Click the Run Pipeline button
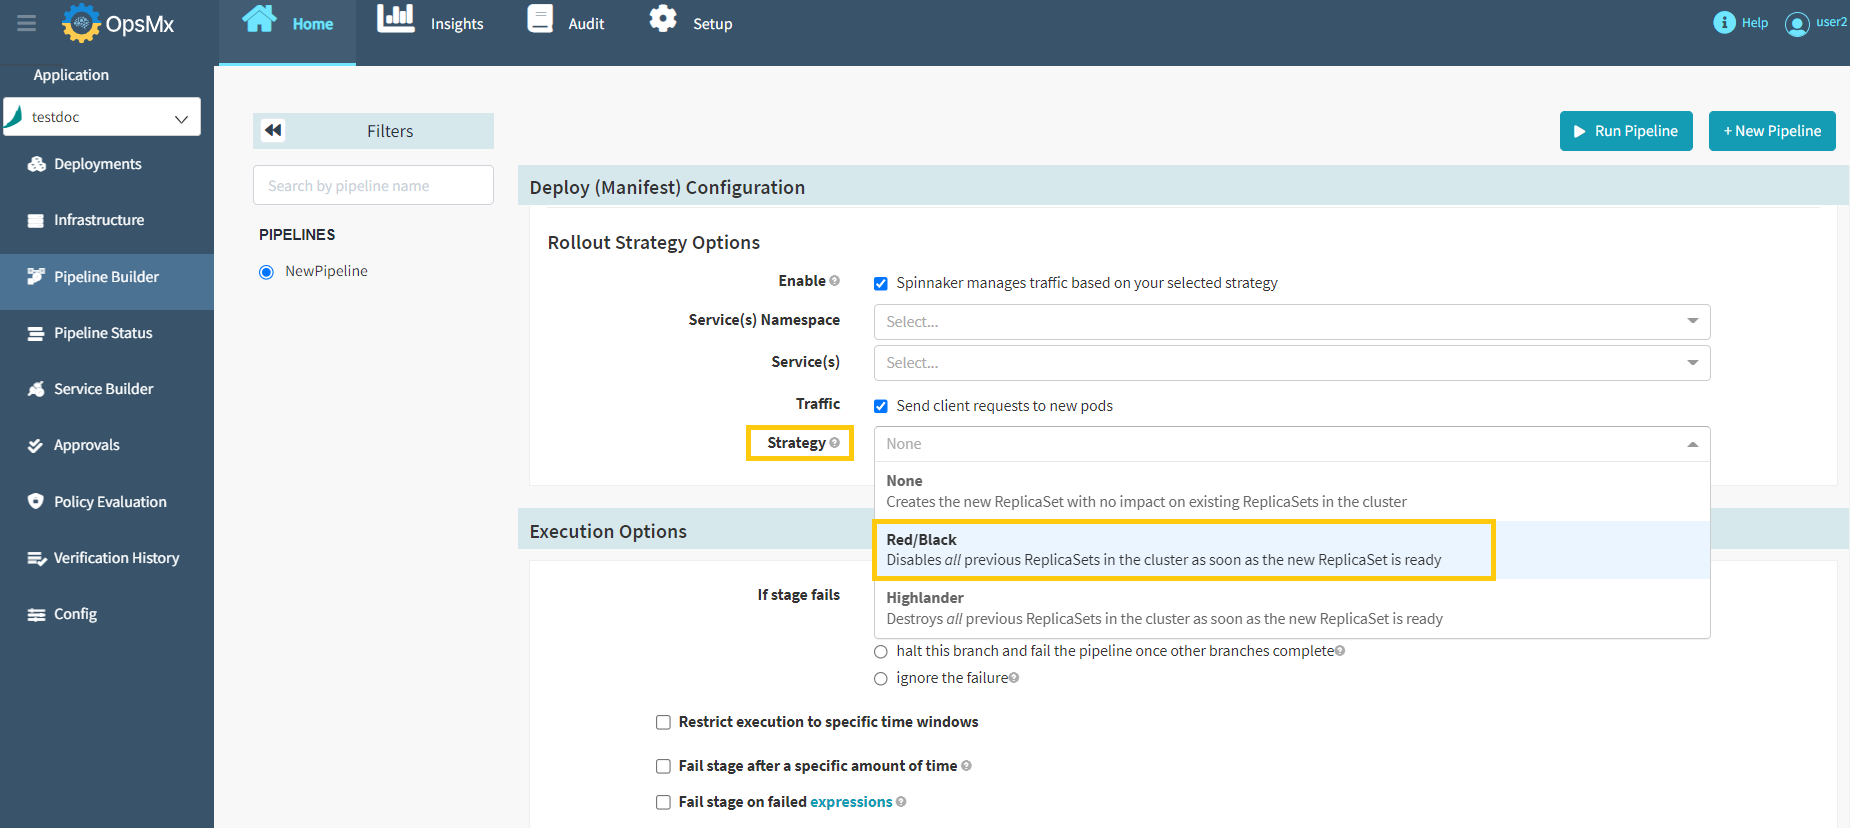This screenshot has height=828, width=1850. [1625, 131]
